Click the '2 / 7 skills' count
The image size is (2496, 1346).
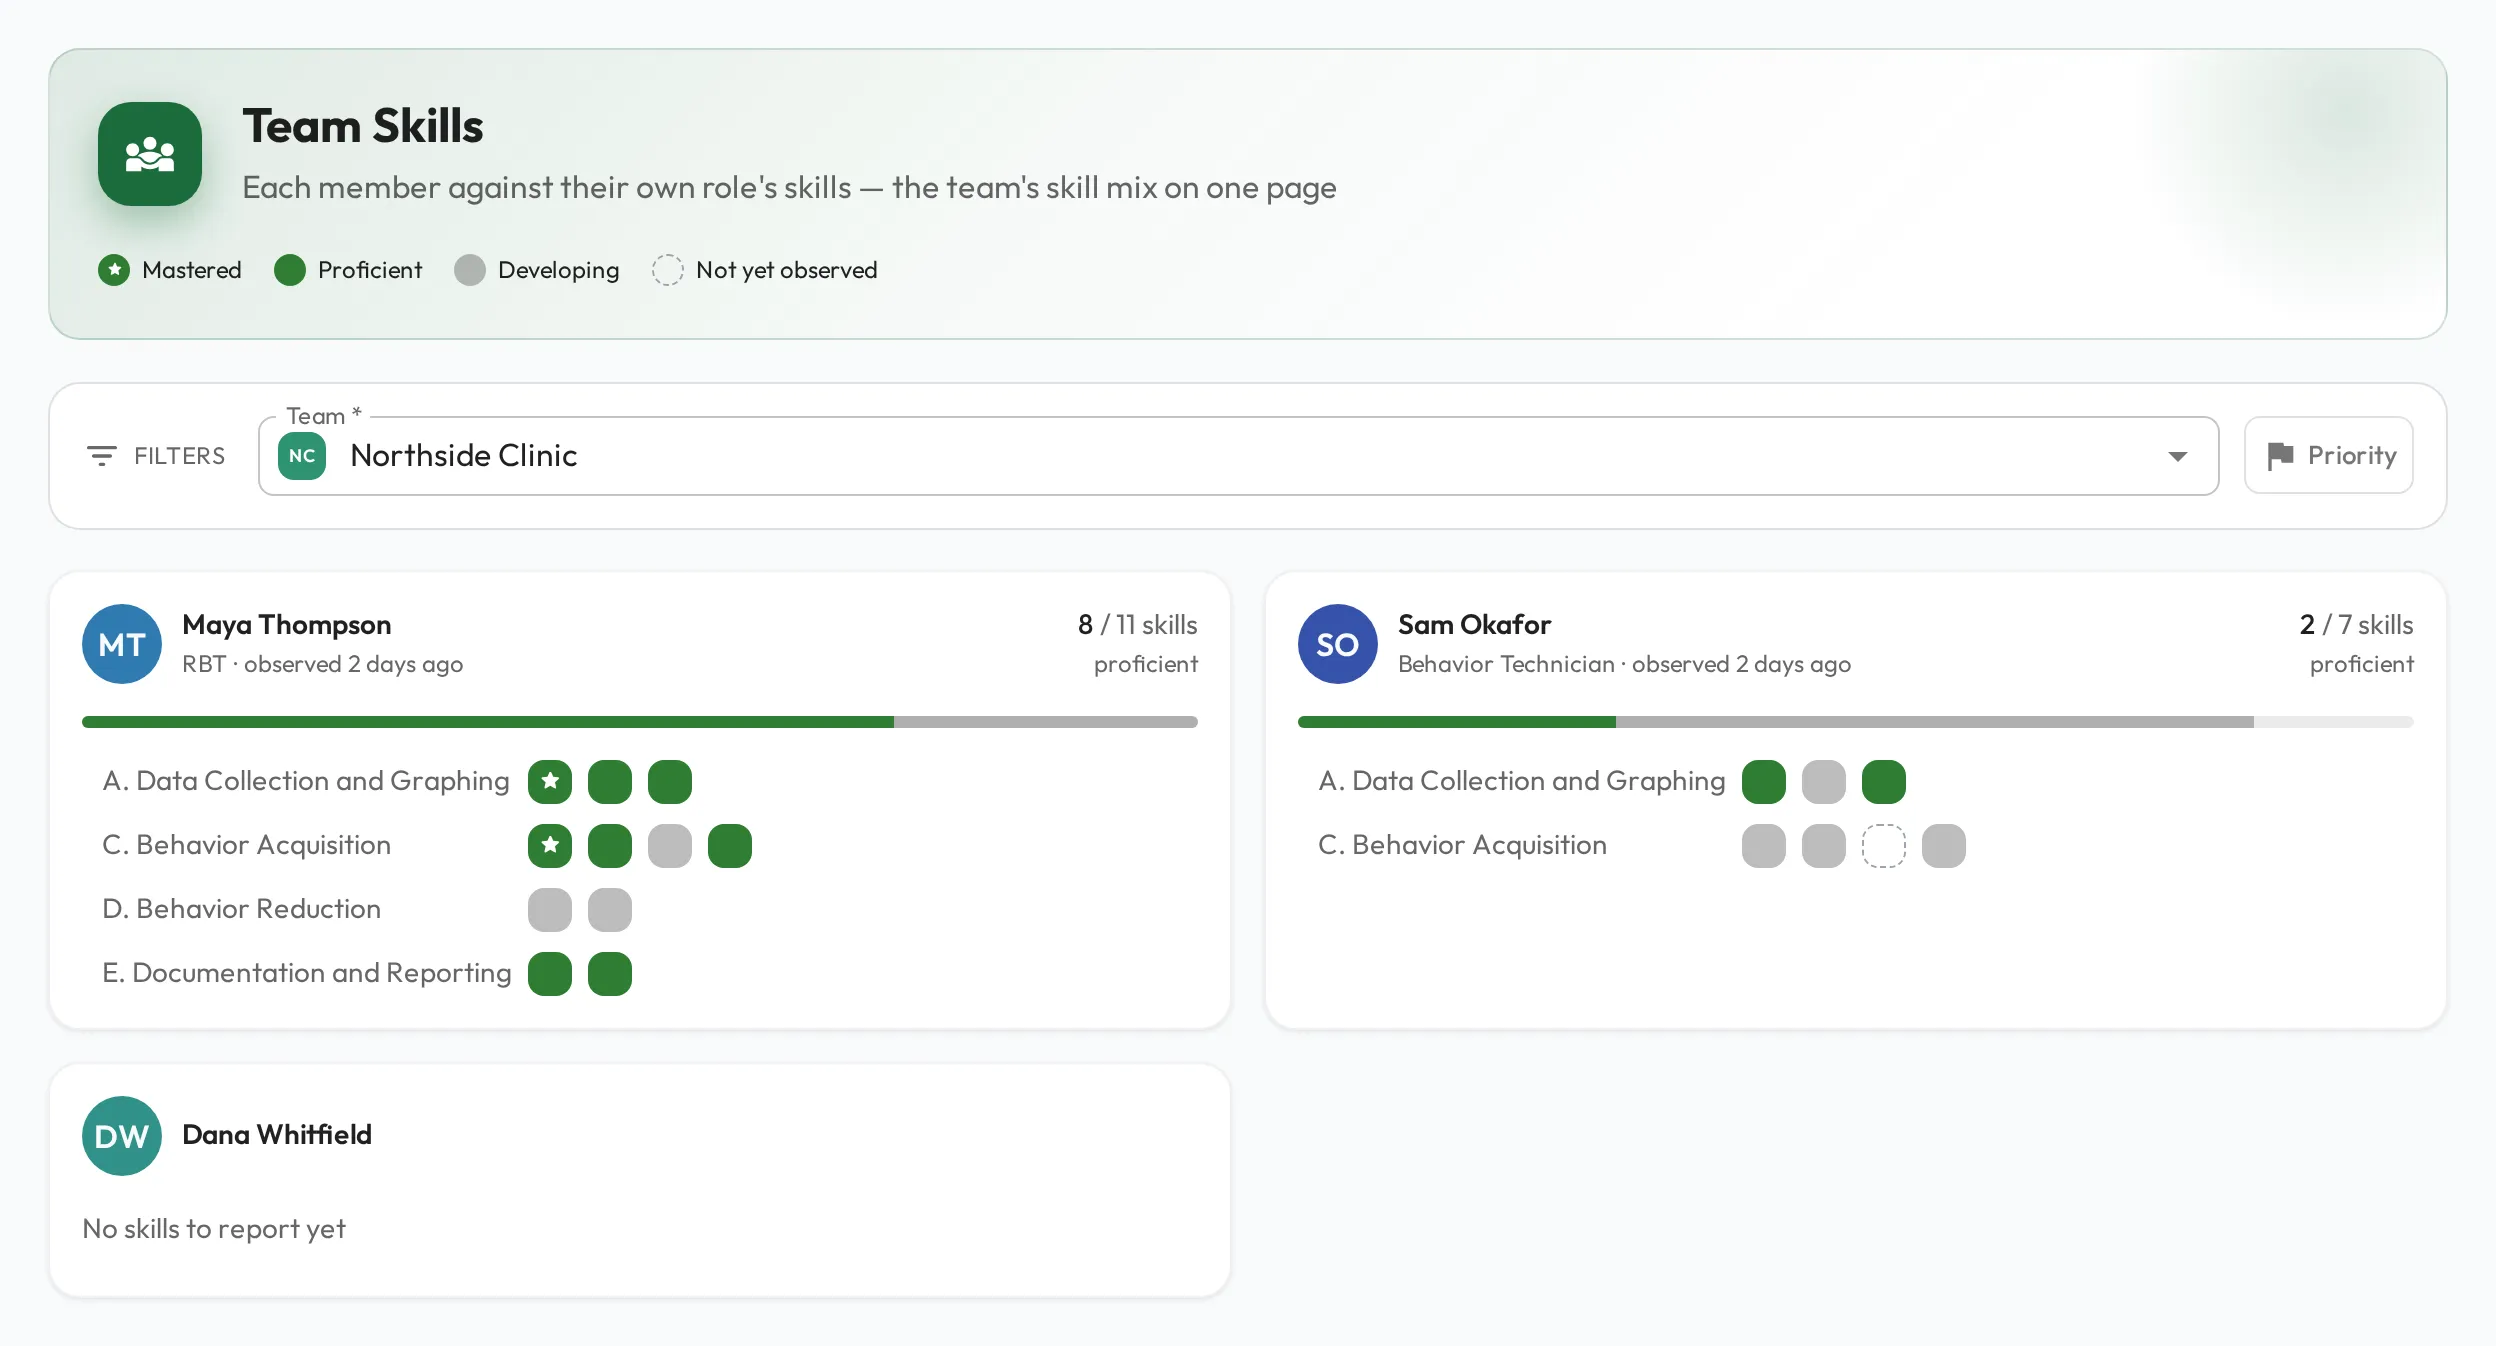click(x=2357, y=625)
